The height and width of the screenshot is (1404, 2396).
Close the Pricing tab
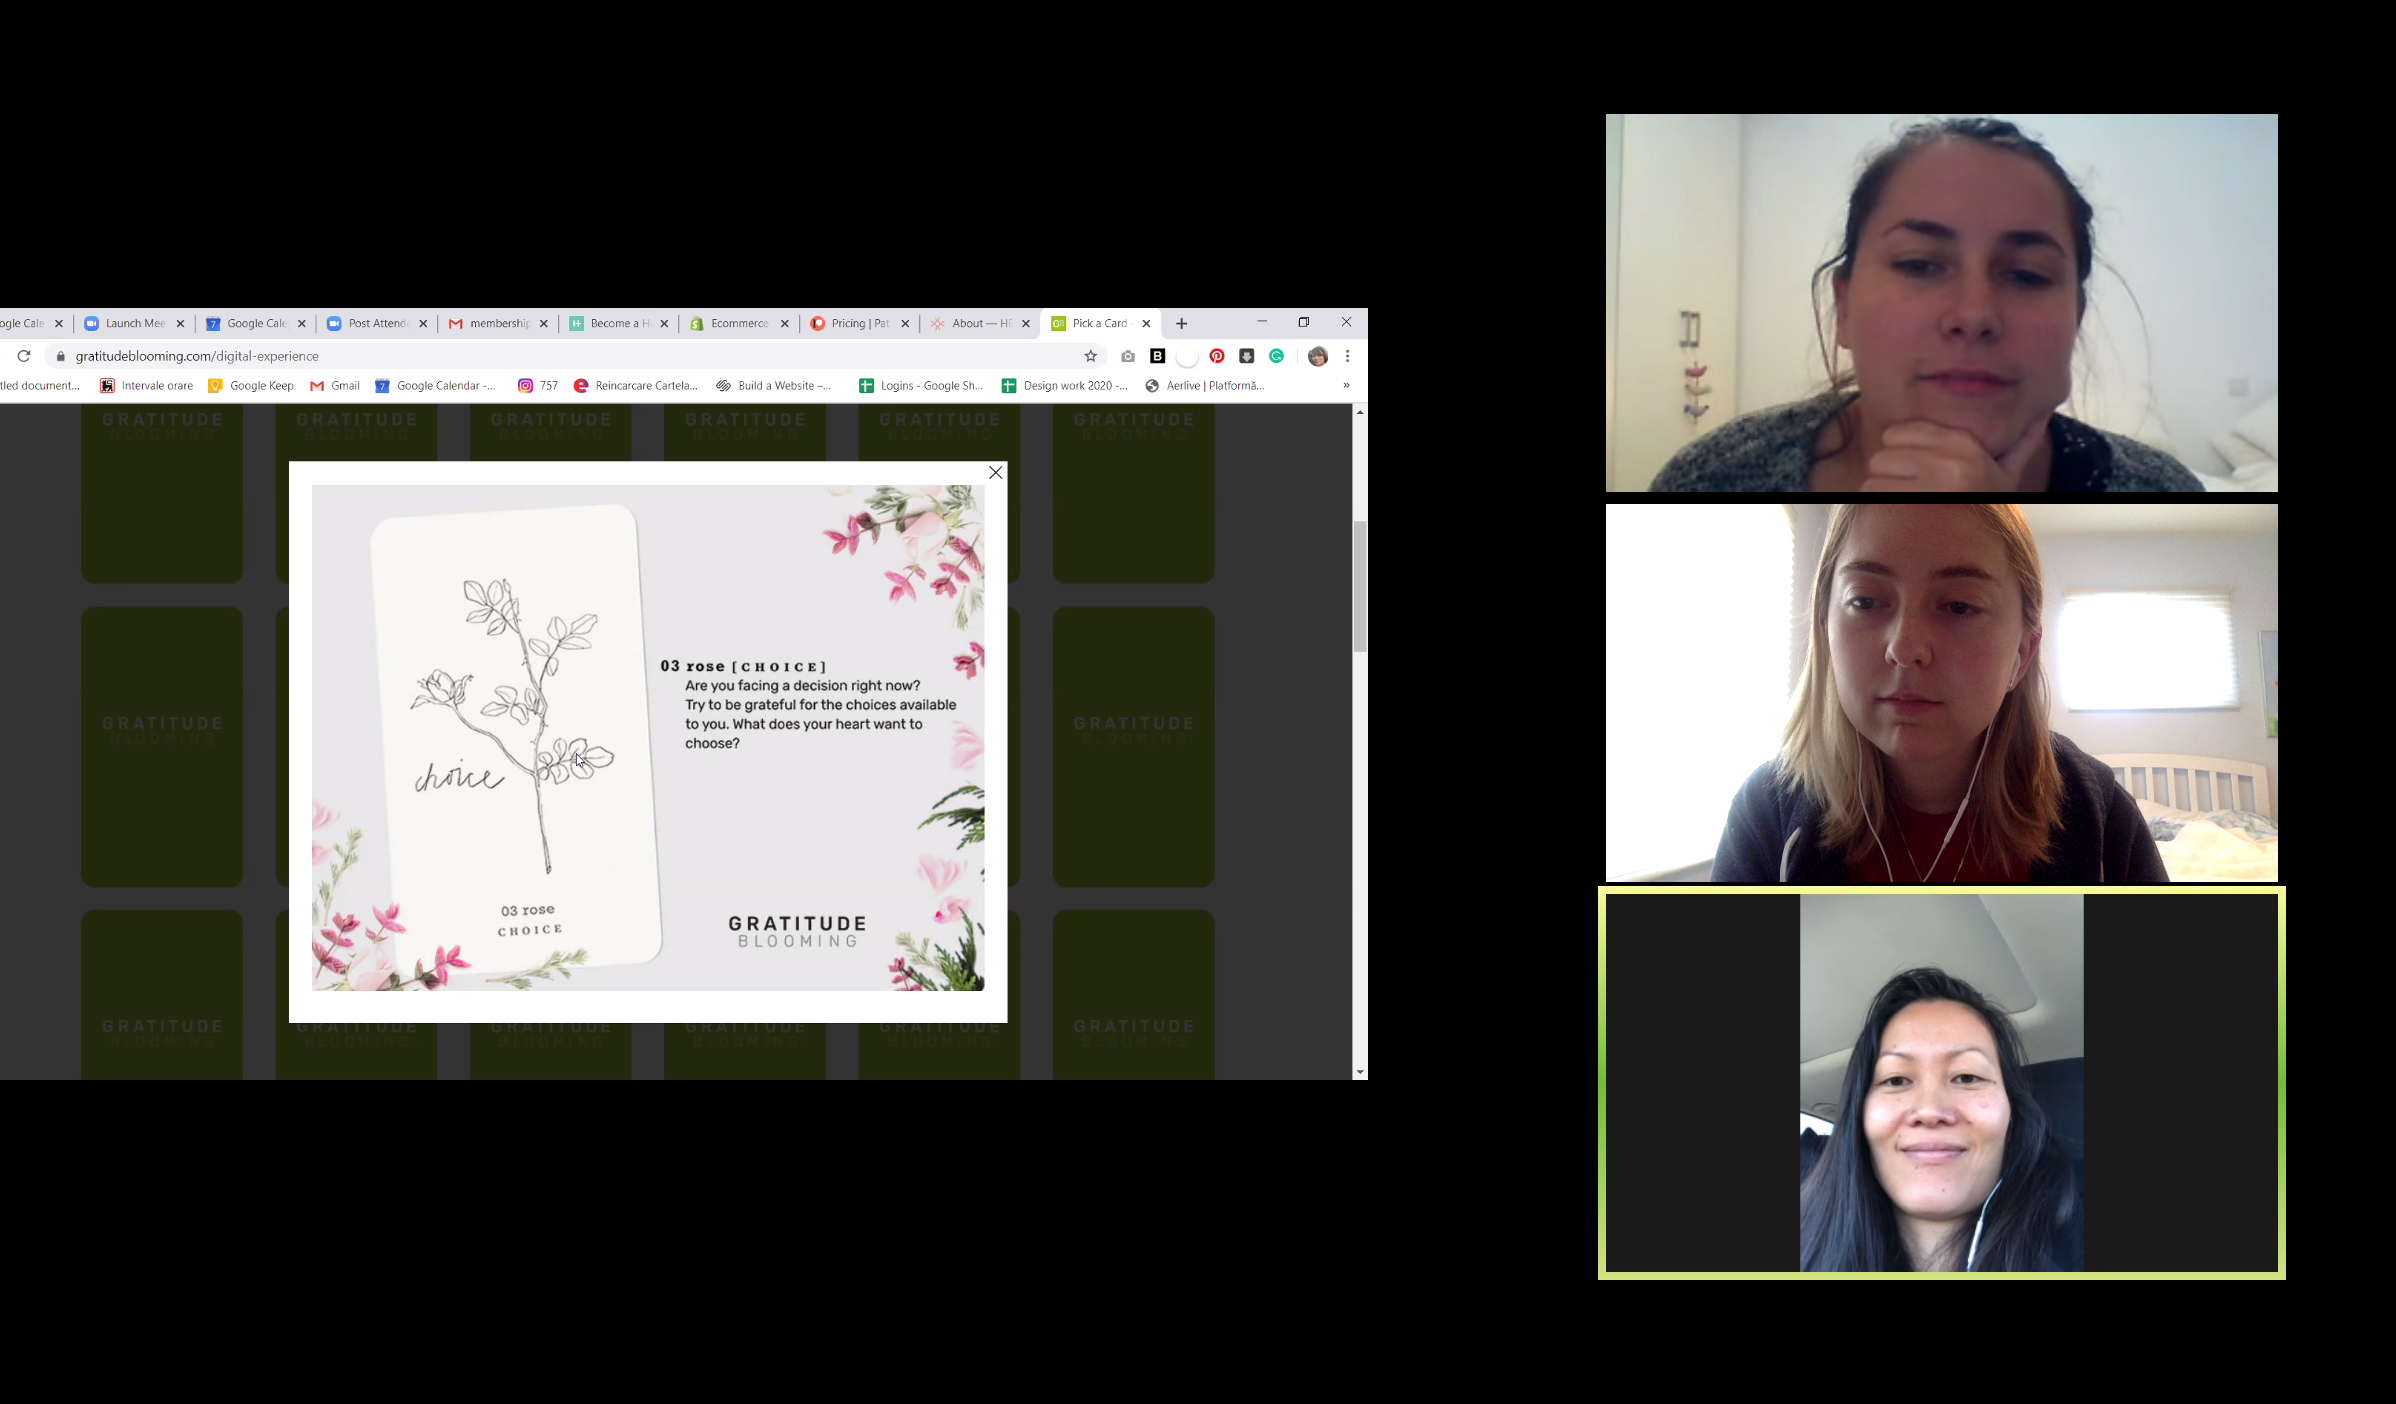click(905, 323)
